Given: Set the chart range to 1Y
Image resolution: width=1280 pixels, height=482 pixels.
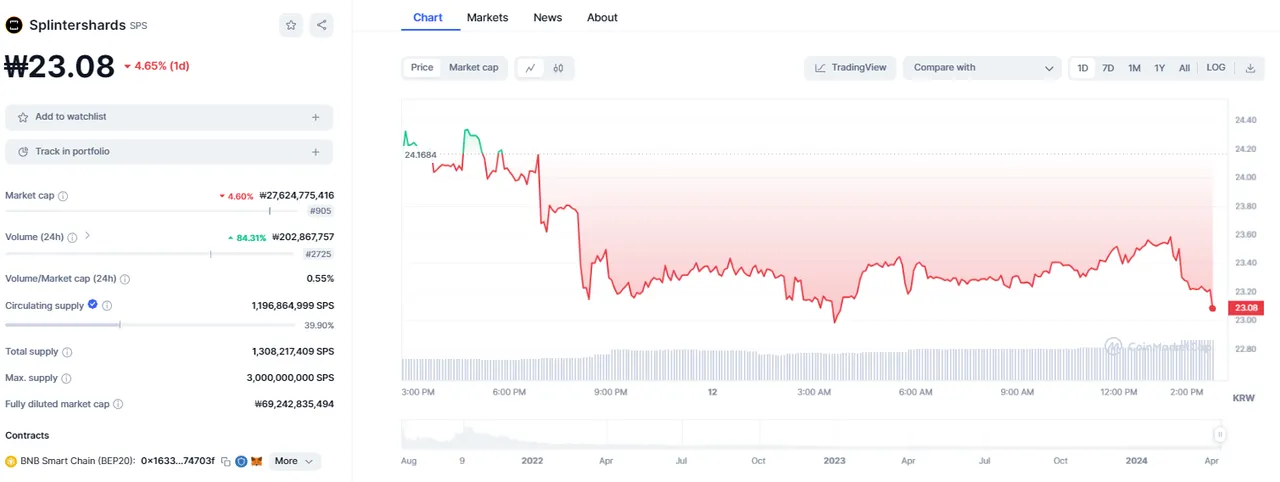Looking at the screenshot, I should point(1160,68).
